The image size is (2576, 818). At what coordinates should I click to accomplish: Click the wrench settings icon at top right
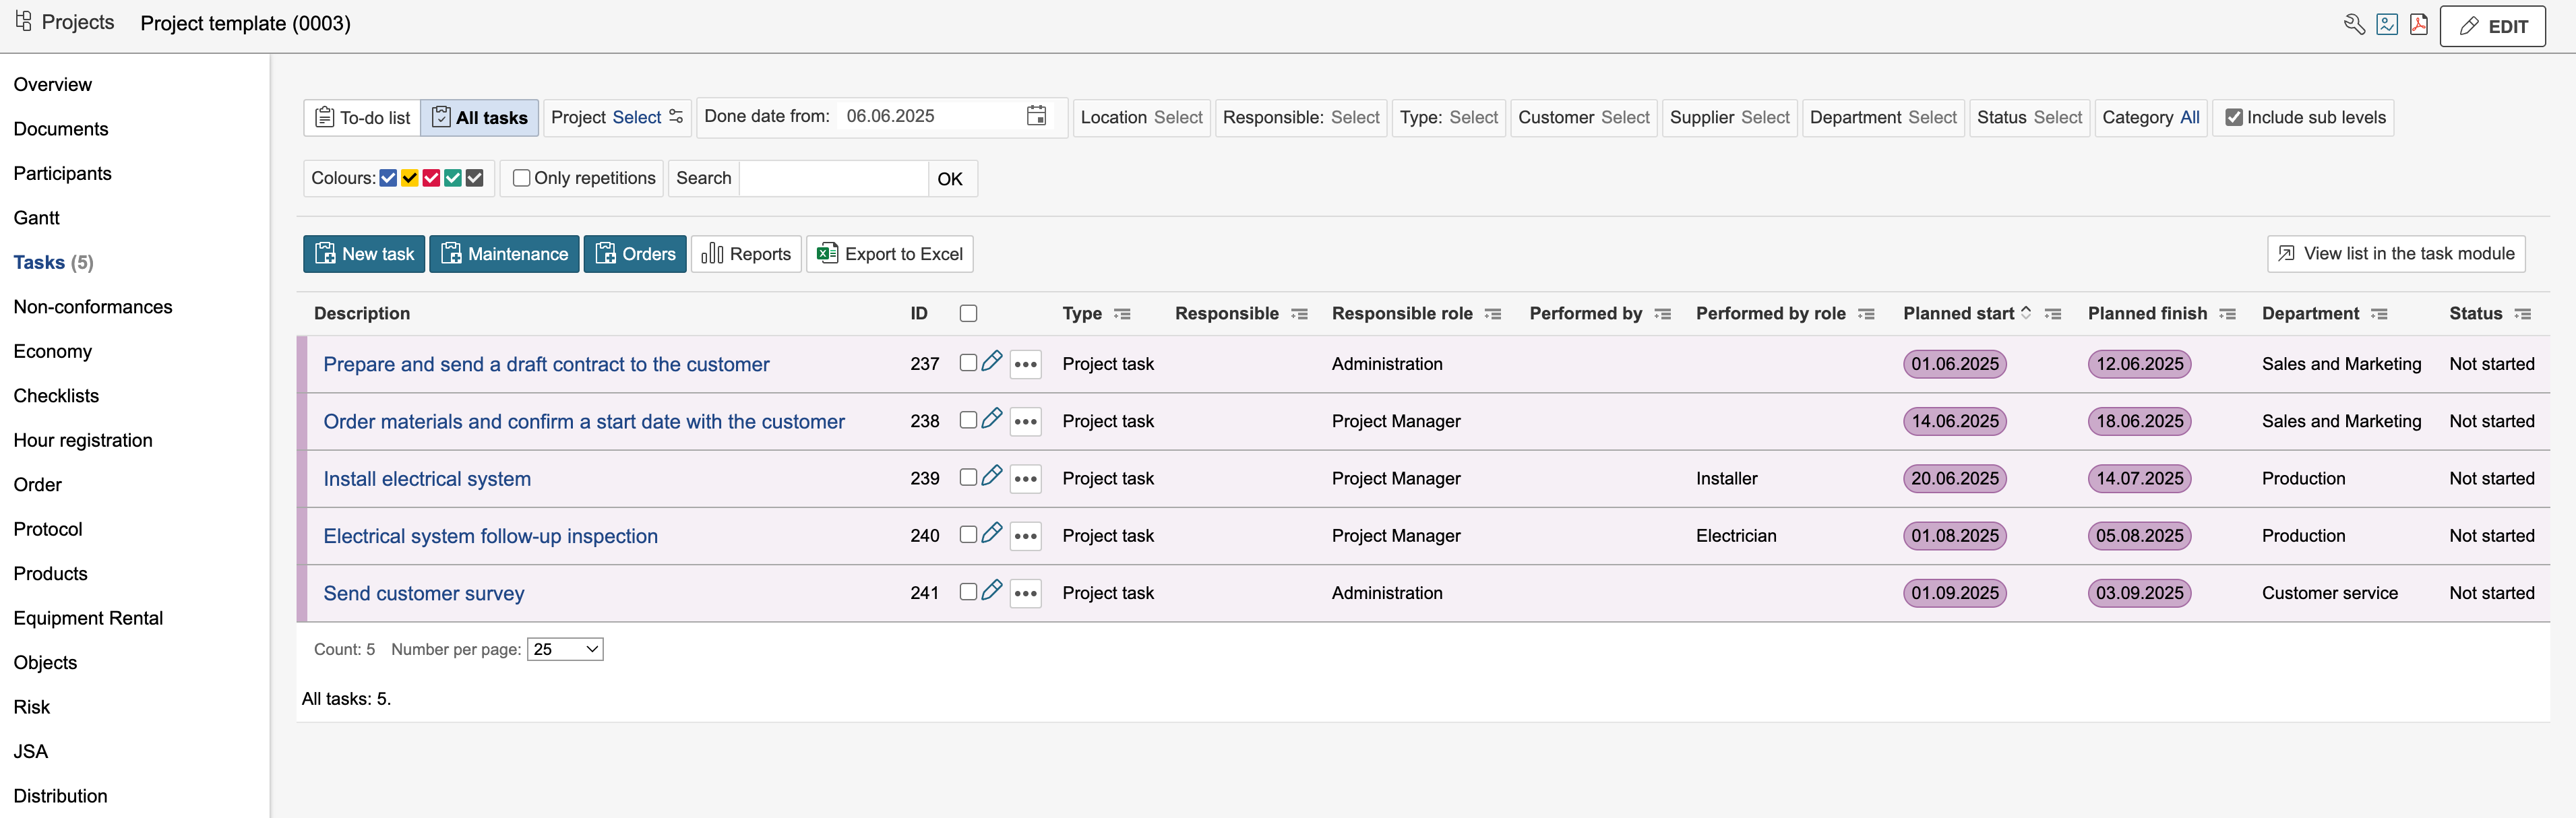click(x=2354, y=25)
